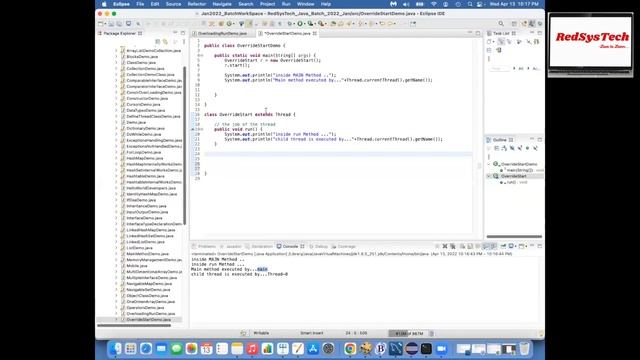Viewport: 640px width, 360px height.
Task: Toggle Hide Non-Public Members in Outline
Action: click(527, 148)
